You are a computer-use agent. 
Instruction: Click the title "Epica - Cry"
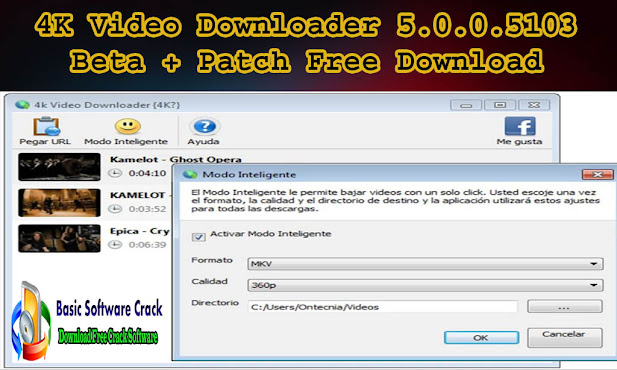pyautogui.click(x=140, y=231)
